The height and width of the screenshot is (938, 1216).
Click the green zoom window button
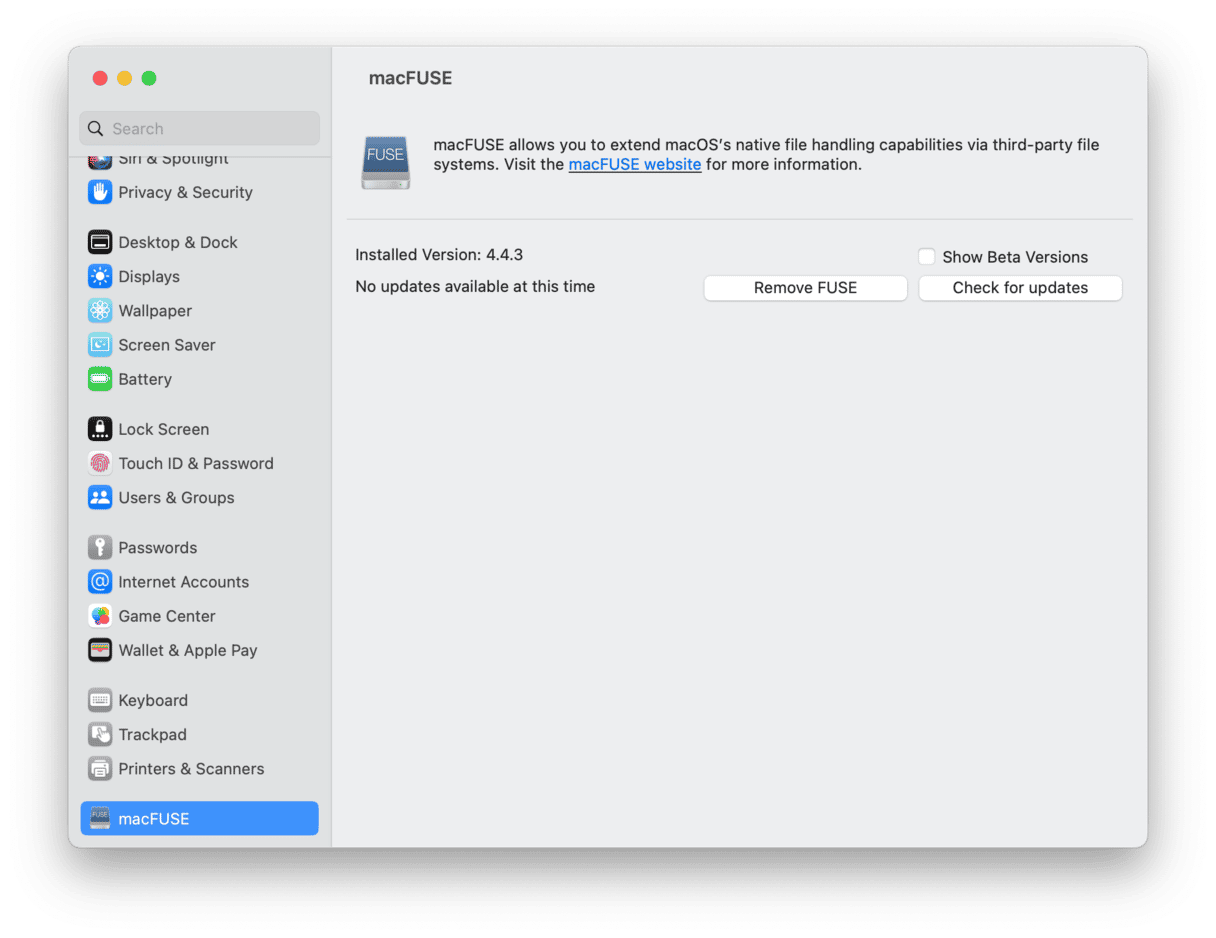click(149, 78)
